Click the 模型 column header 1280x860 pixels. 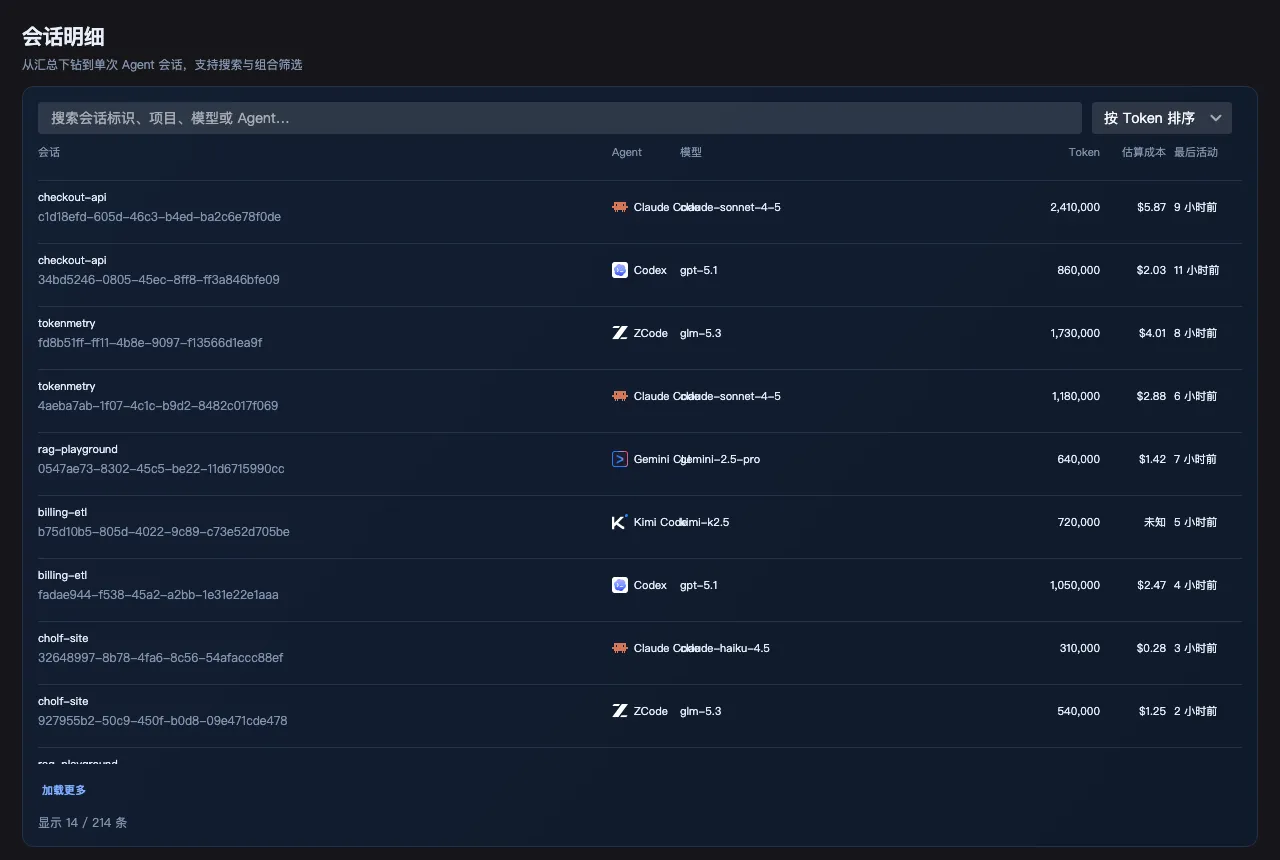(691, 152)
